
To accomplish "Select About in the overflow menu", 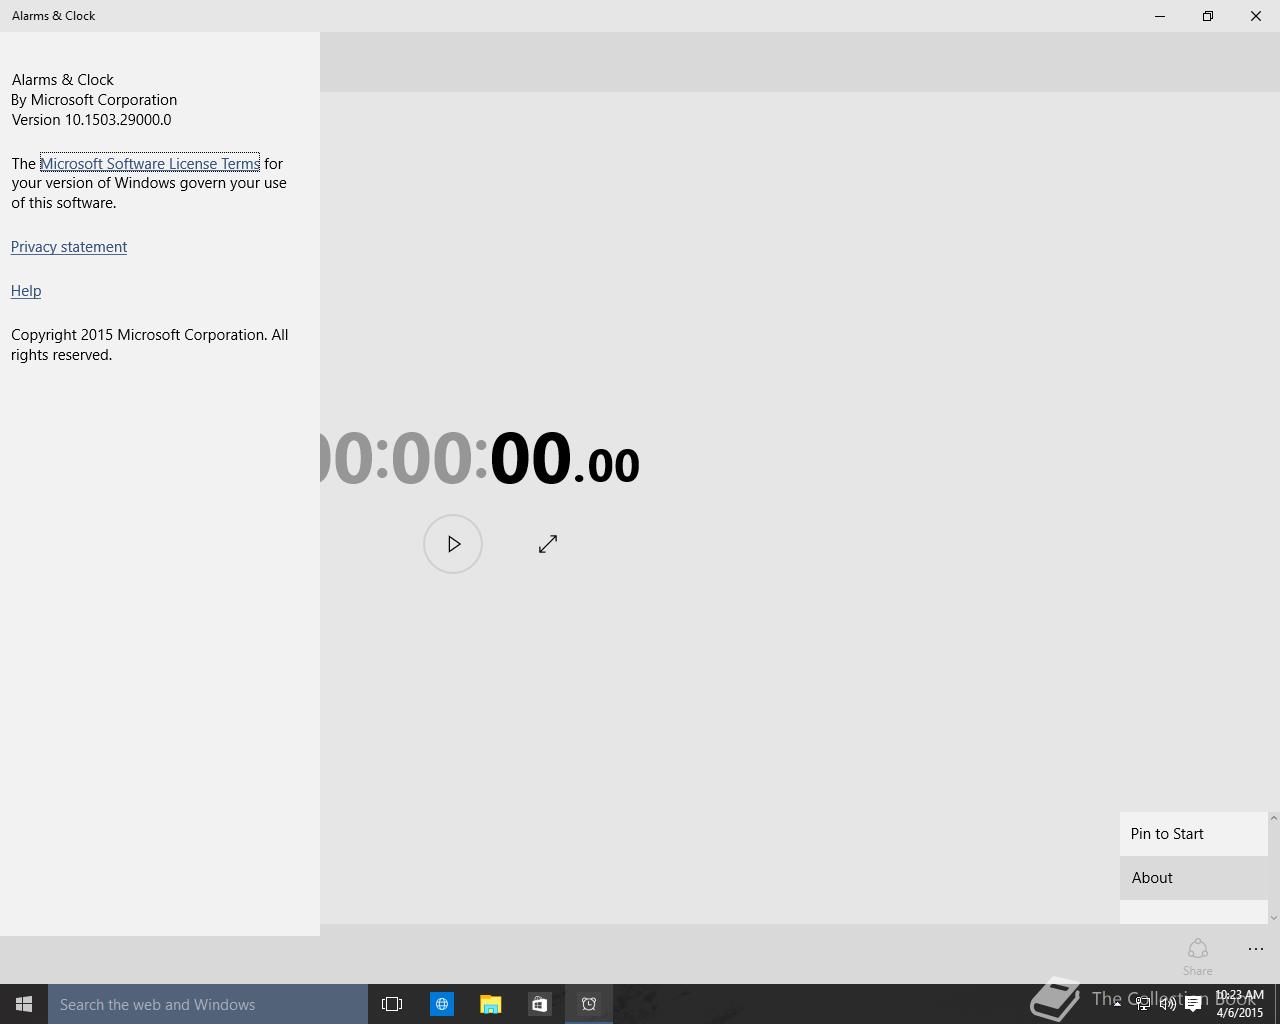I will [1193, 878].
